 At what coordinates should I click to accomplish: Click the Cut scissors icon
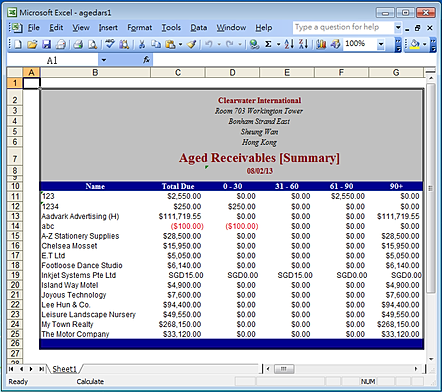click(x=142, y=44)
